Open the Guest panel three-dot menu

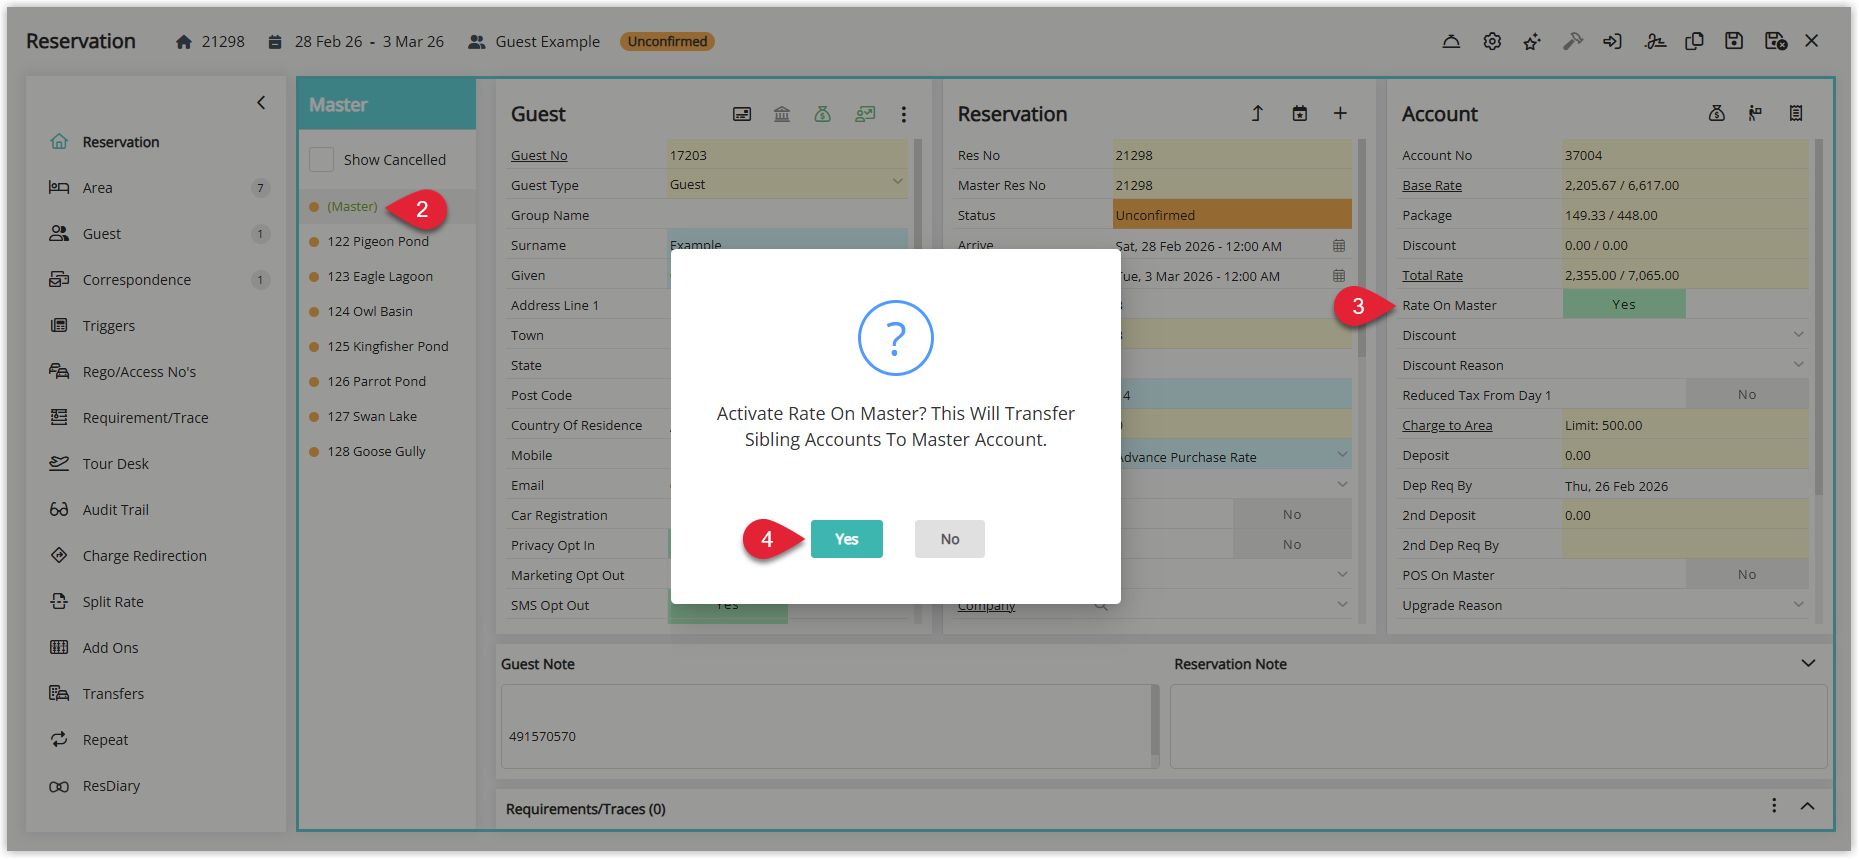tap(904, 114)
